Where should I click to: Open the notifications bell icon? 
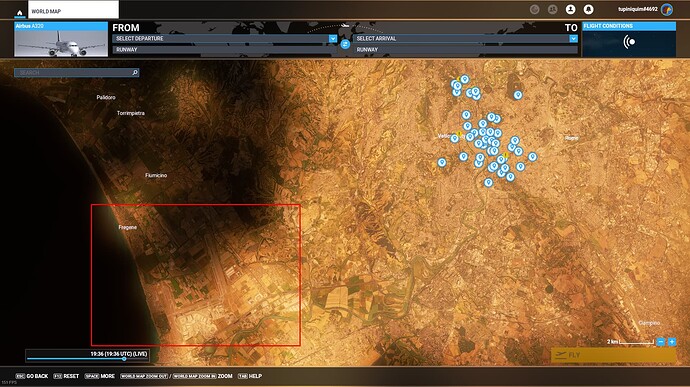click(x=588, y=9)
